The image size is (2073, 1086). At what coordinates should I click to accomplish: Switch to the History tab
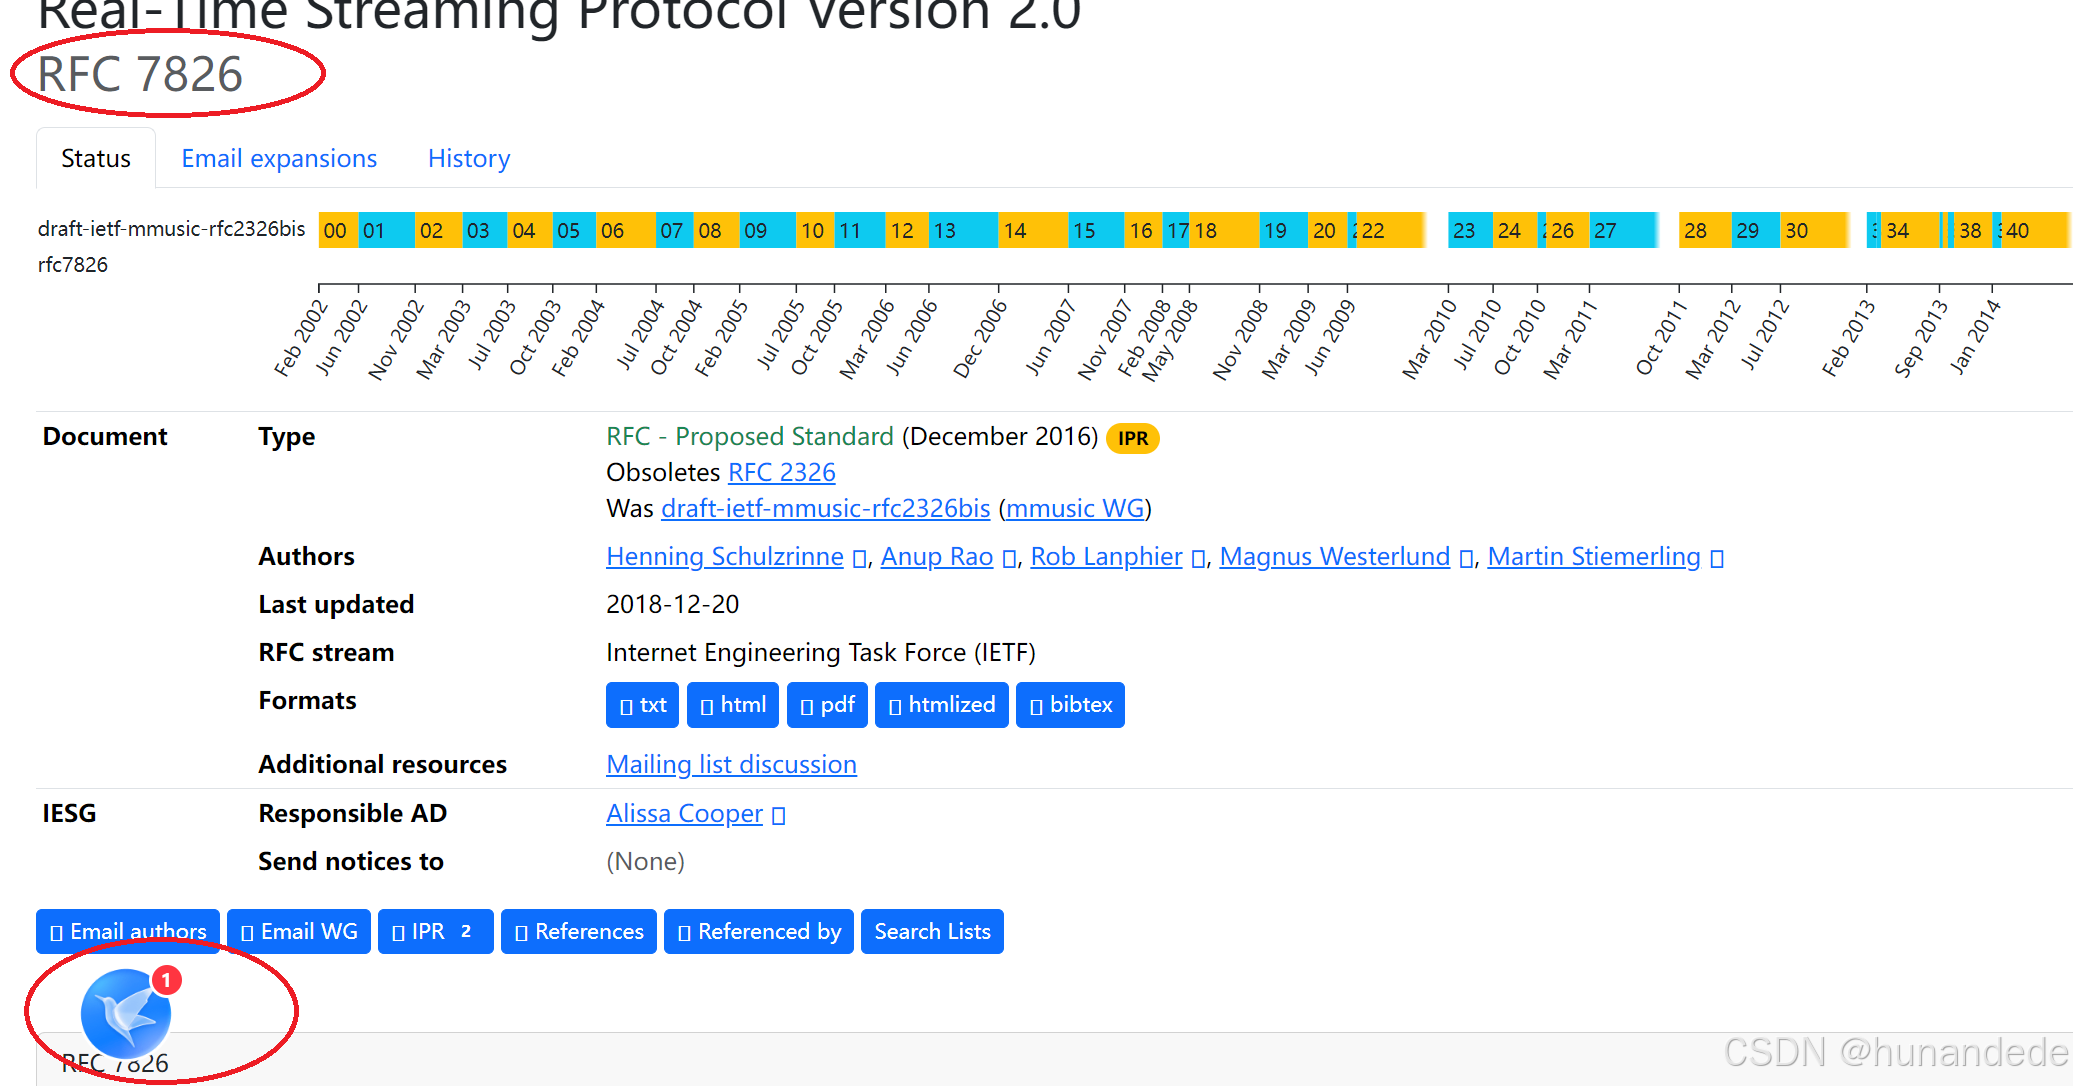pos(468,158)
